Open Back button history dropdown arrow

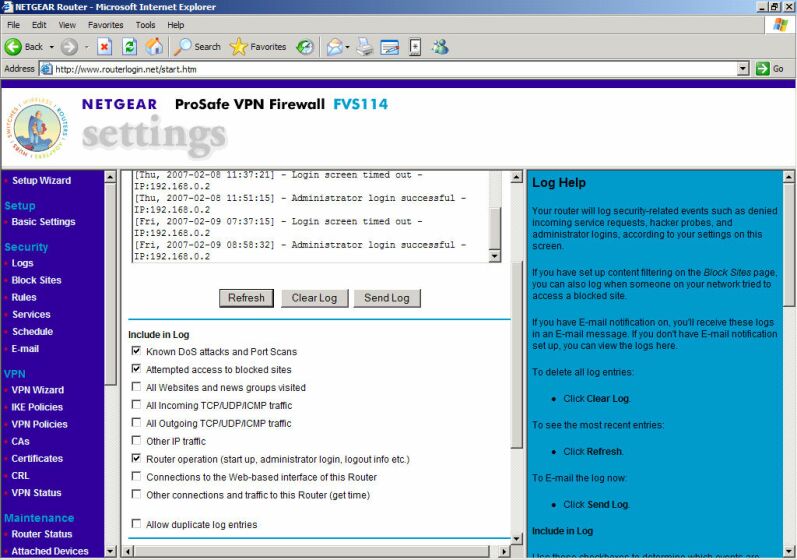[51, 47]
